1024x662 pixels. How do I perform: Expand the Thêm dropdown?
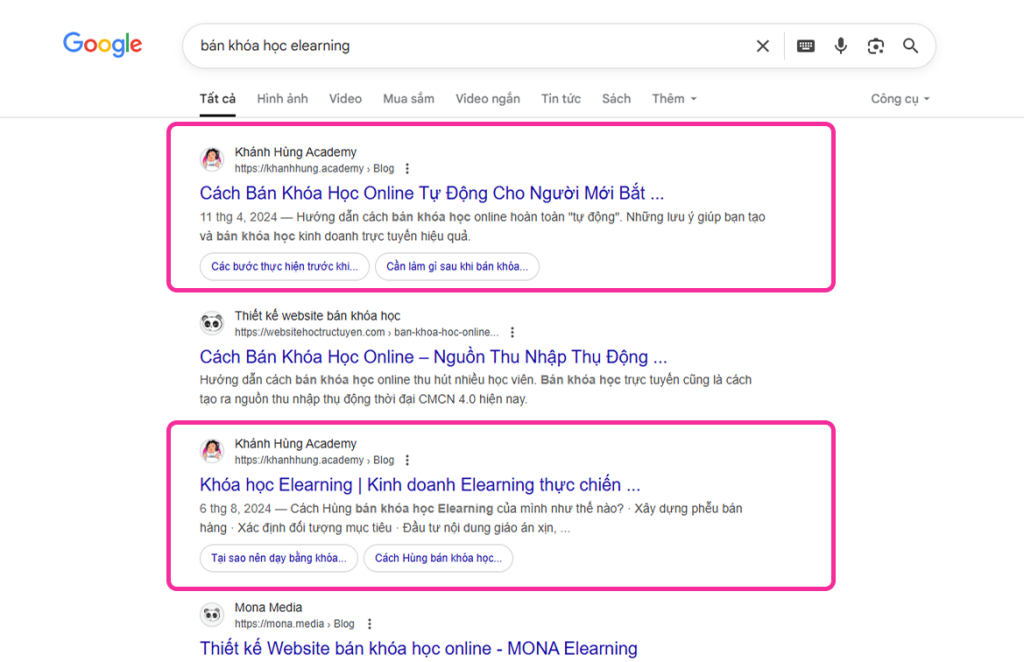(674, 99)
